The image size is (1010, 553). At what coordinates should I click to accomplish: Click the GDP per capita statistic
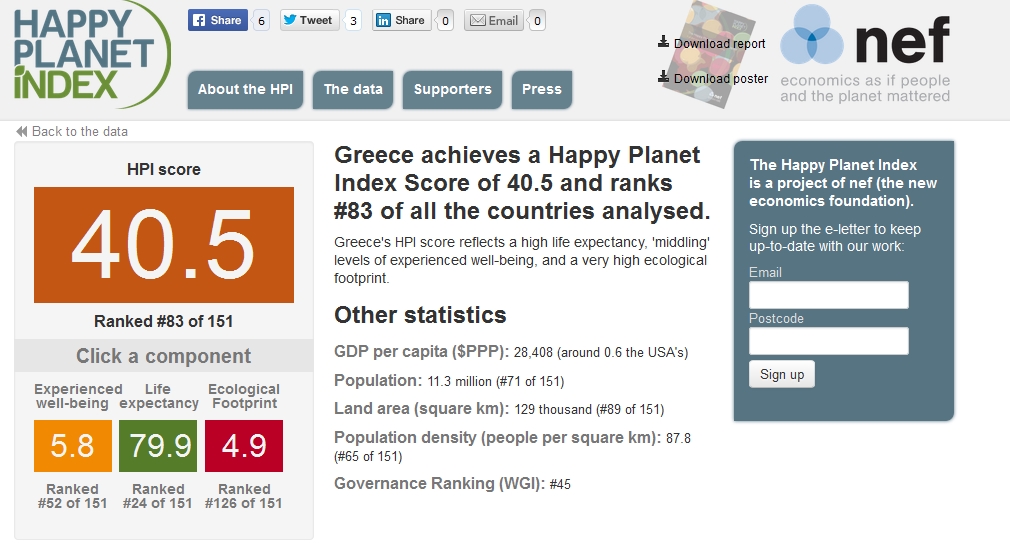coord(511,352)
